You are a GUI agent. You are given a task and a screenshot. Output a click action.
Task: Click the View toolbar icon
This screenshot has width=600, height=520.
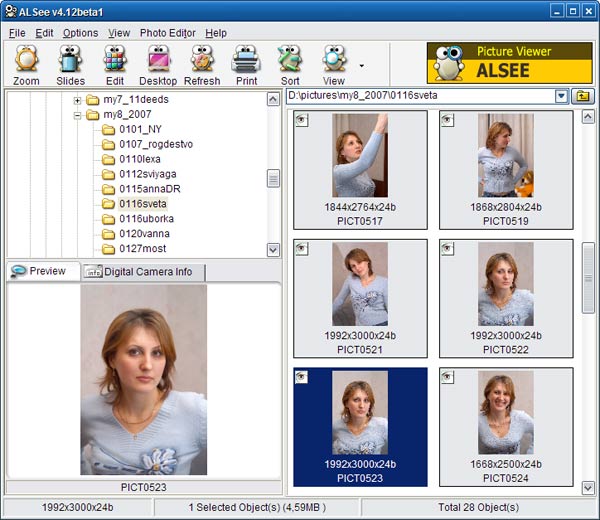[x=334, y=65]
